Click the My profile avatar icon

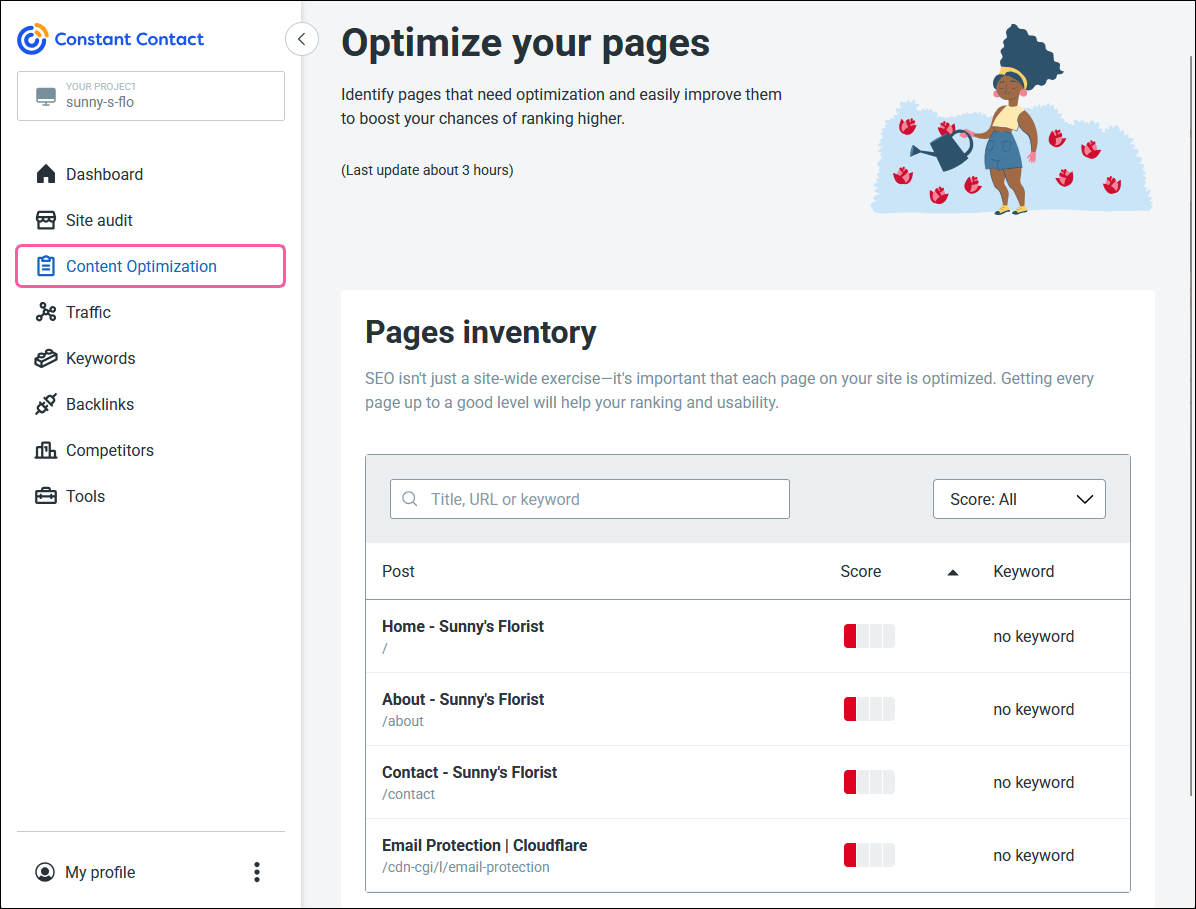tap(45, 872)
